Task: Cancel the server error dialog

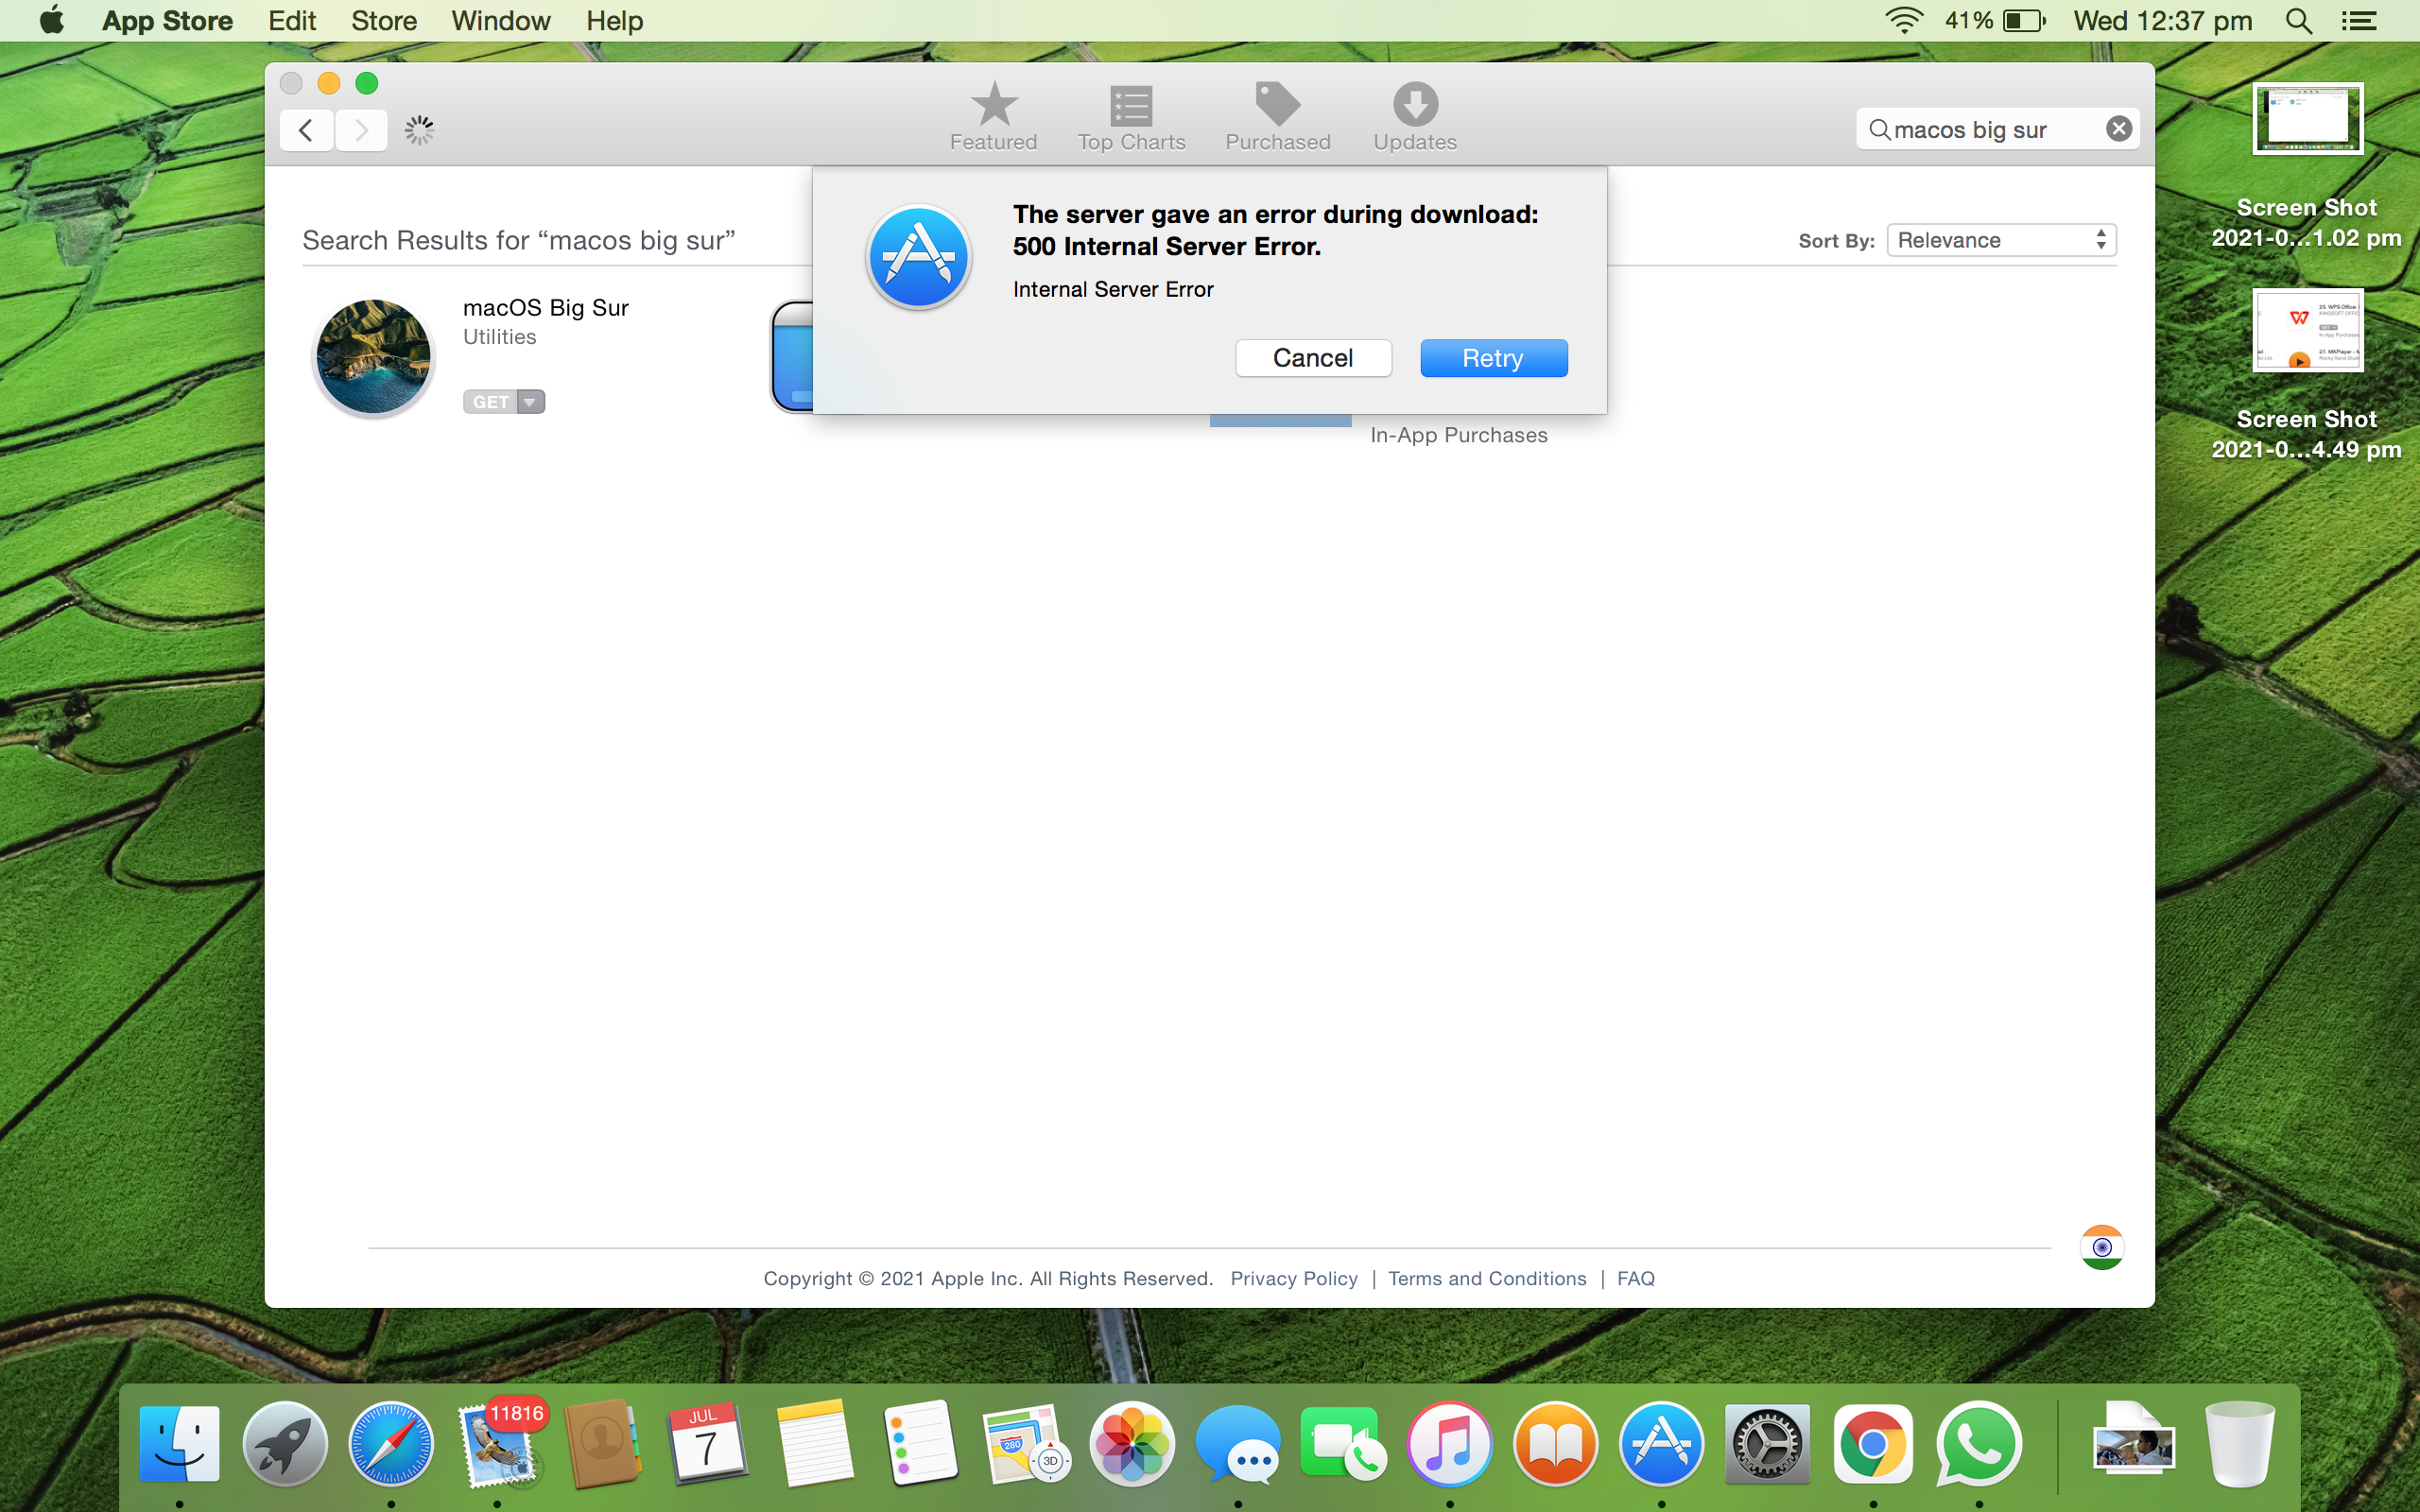Action: pos(1312,358)
